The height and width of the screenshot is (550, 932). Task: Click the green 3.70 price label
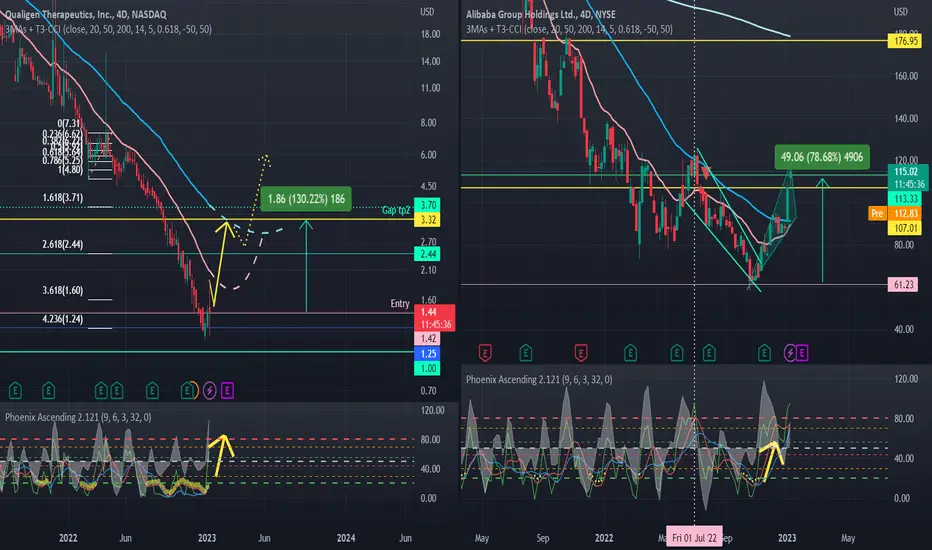point(427,205)
